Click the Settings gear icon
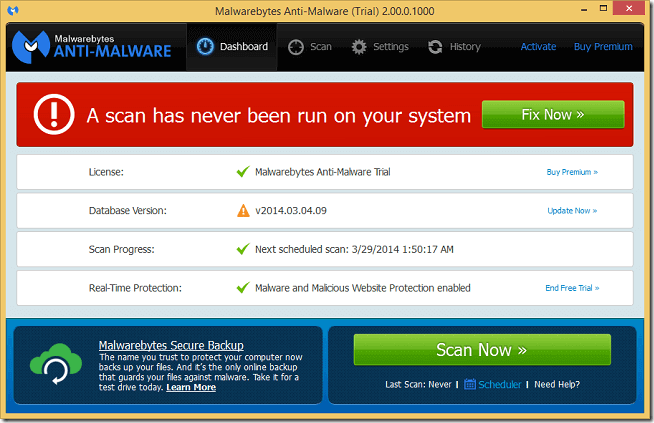This screenshot has width=654, height=423. (359, 47)
